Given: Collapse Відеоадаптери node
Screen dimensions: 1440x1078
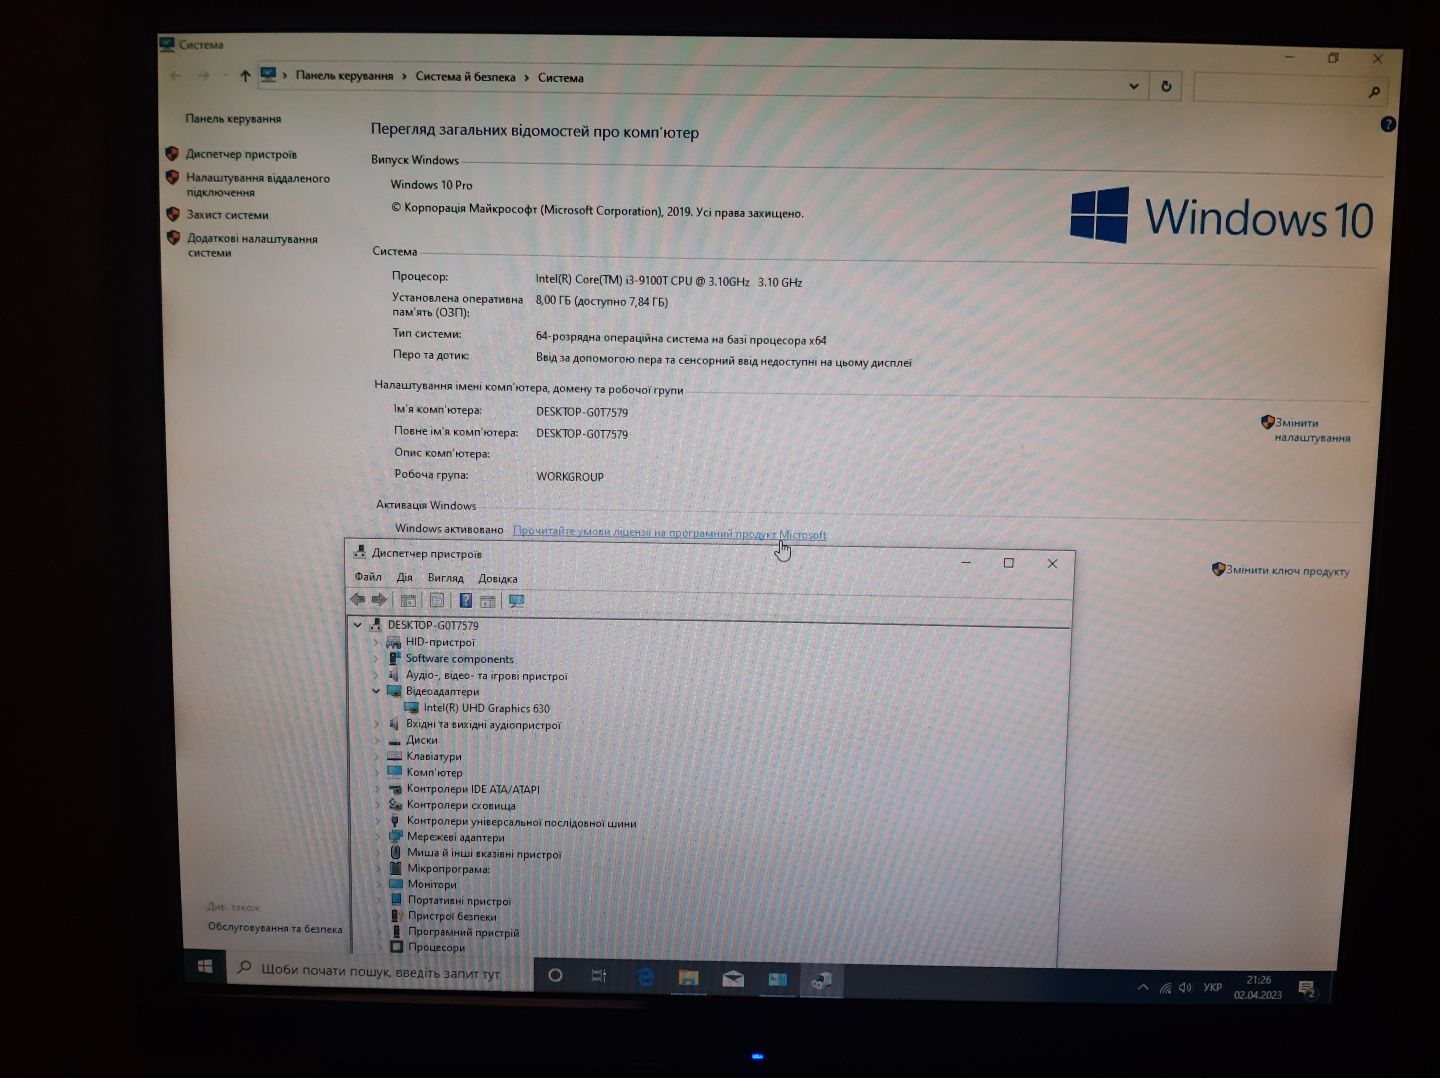Looking at the screenshot, I should pos(376,691).
